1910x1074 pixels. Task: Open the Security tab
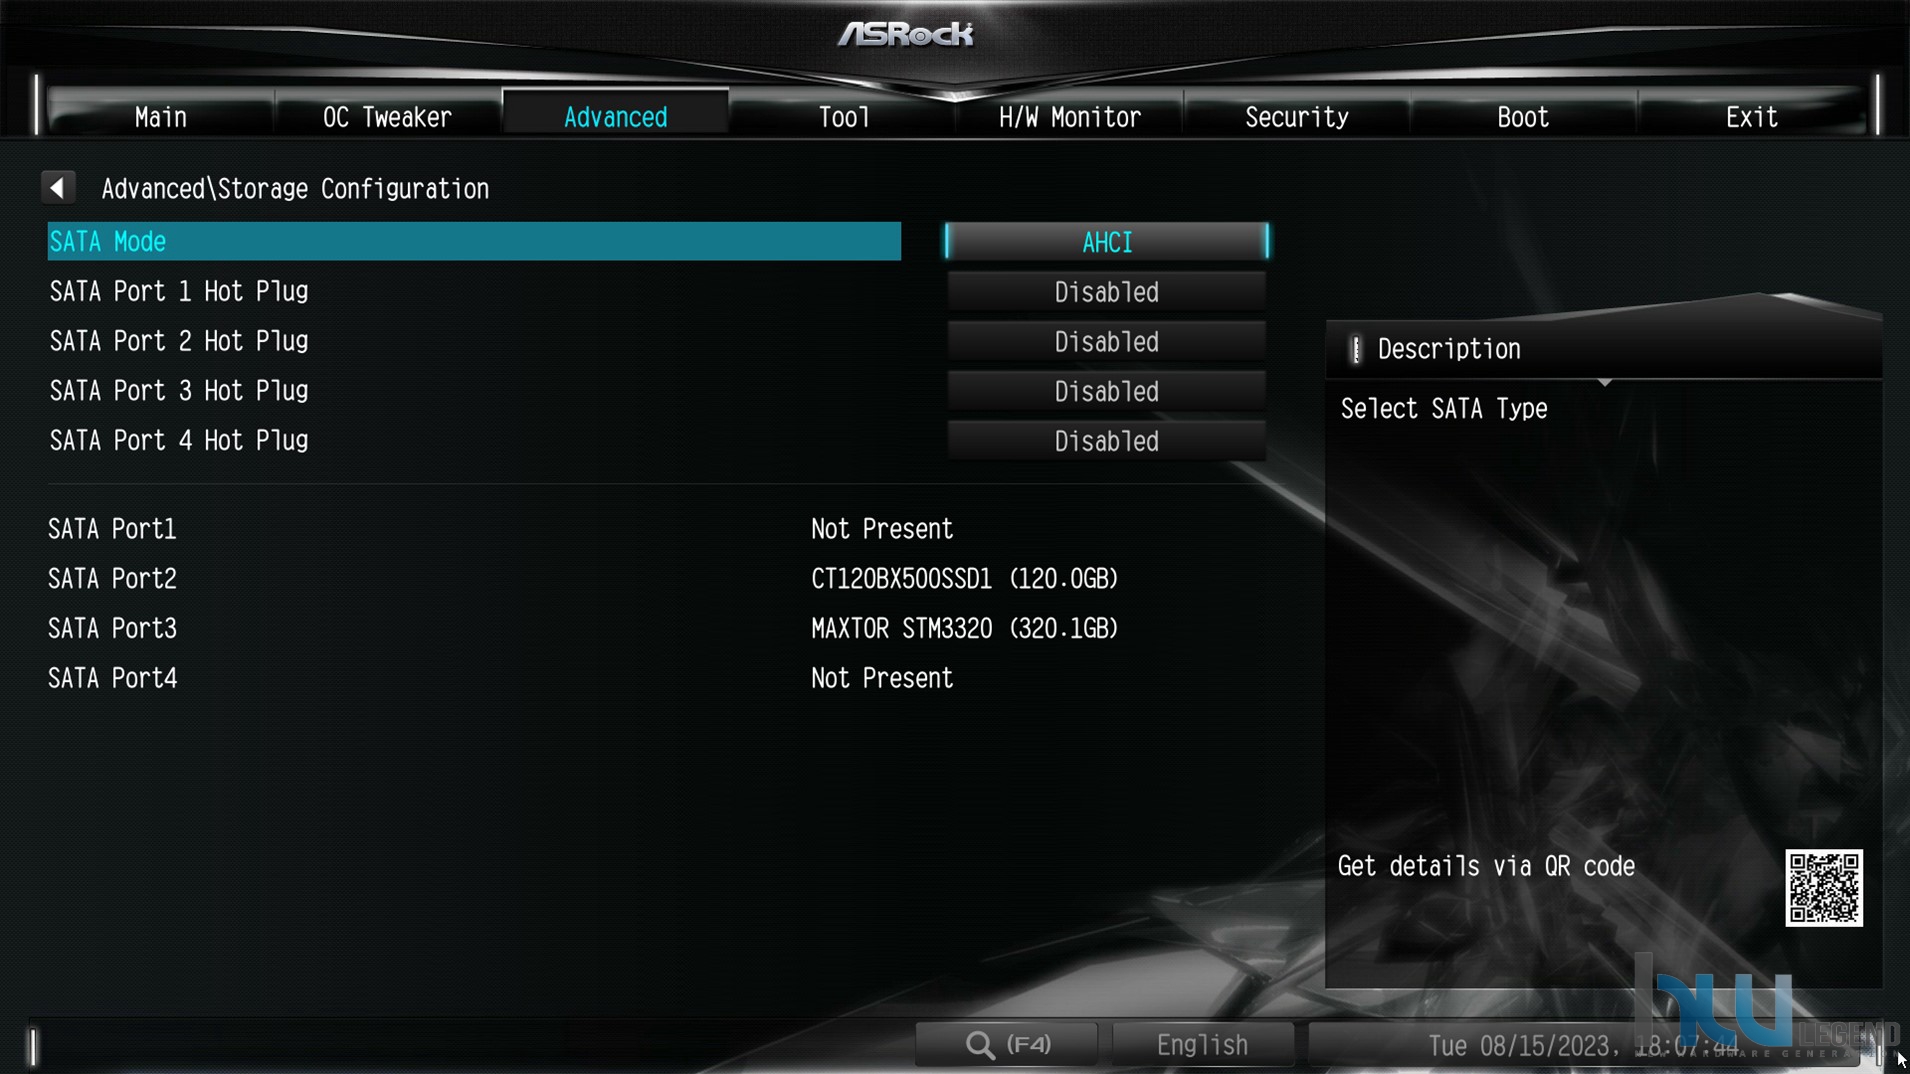(1297, 117)
